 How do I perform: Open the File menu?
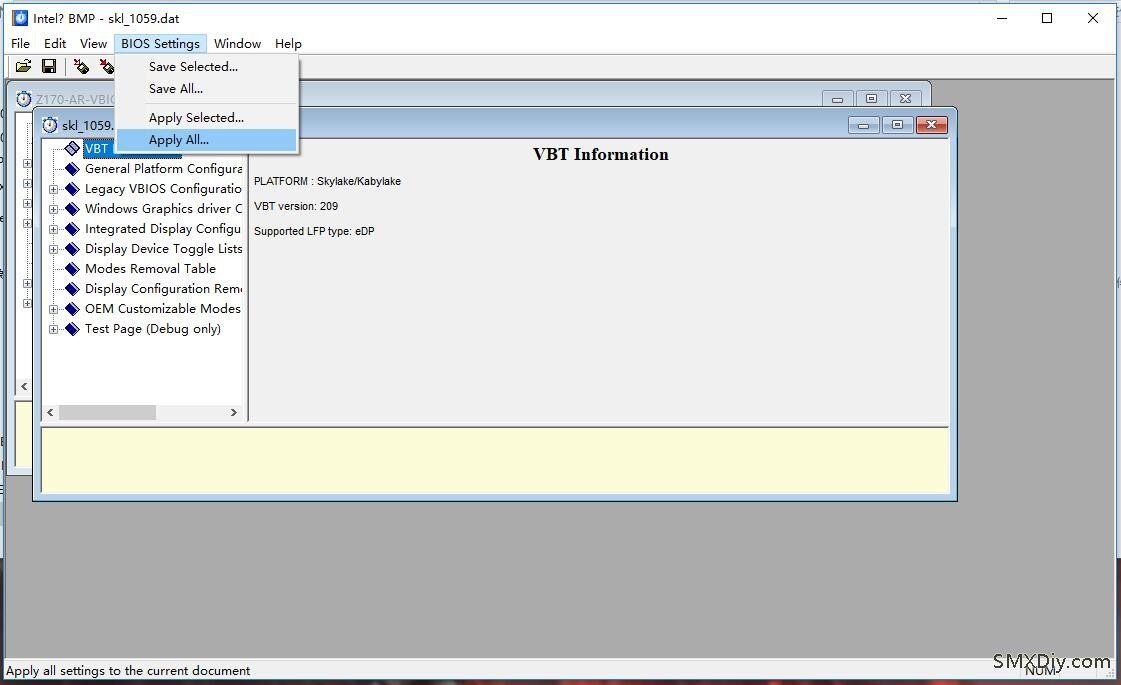(x=20, y=44)
